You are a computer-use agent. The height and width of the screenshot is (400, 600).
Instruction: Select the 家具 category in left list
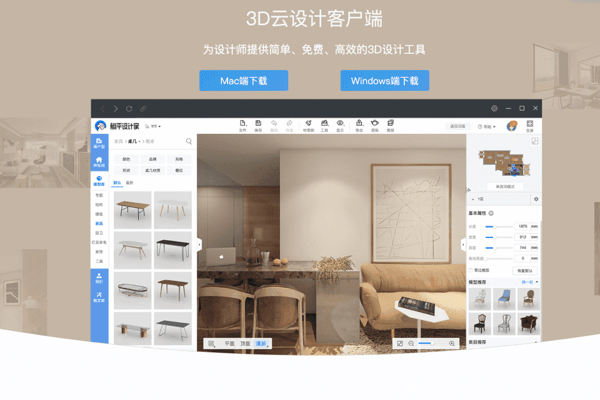click(99, 223)
